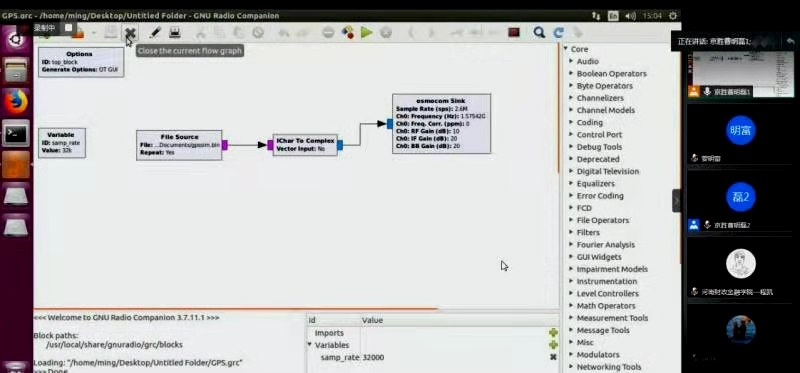
Task: Open the find blocks magnifier icon
Action: coord(539,33)
